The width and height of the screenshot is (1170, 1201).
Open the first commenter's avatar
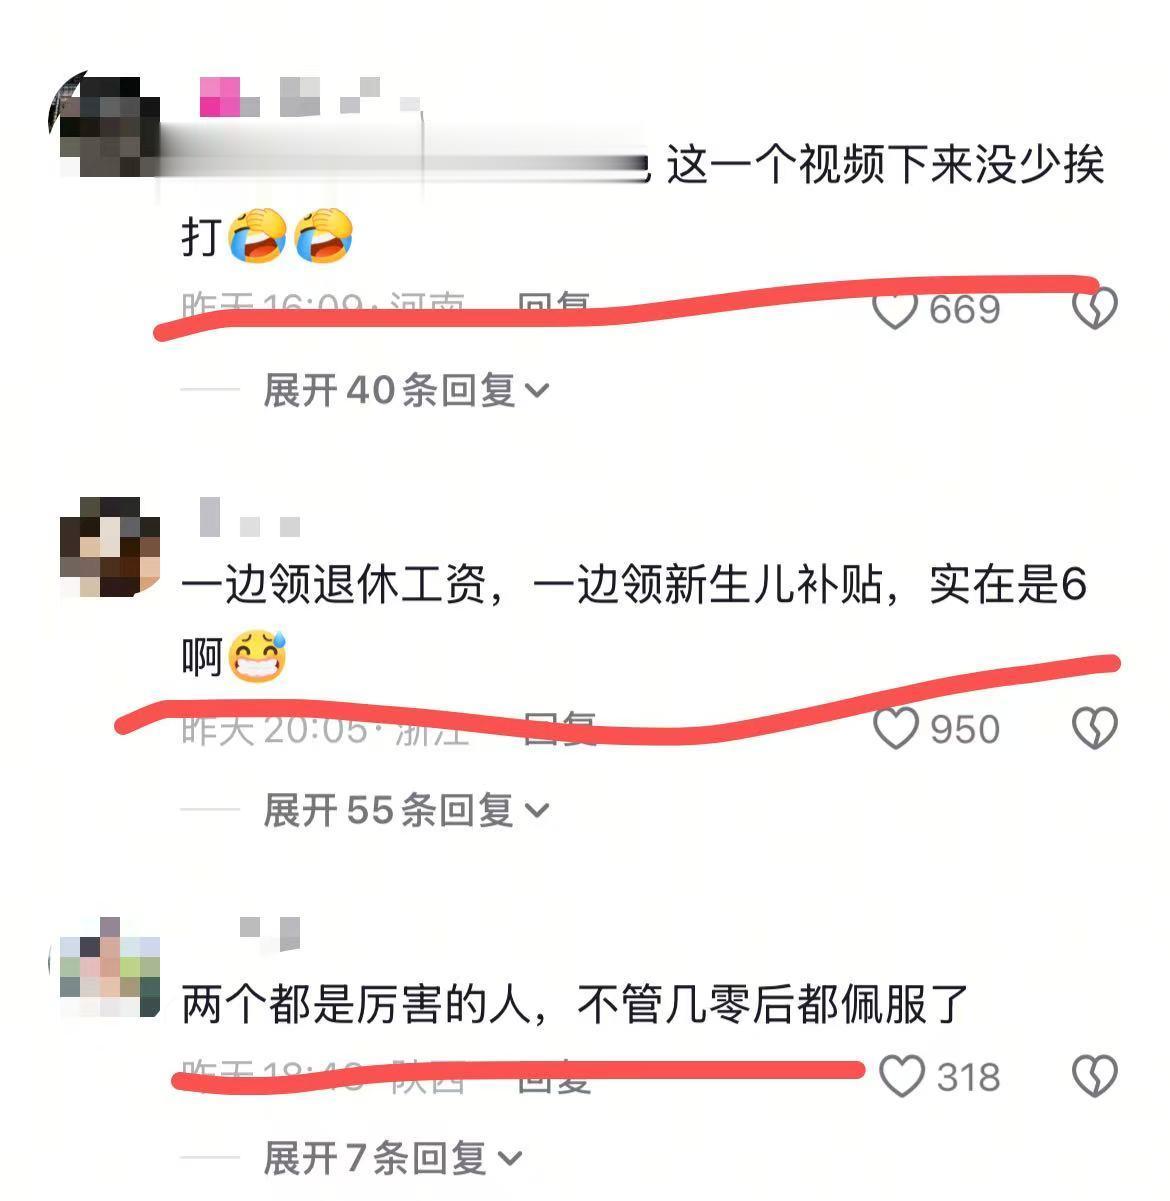pyautogui.click(x=104, y=126)
